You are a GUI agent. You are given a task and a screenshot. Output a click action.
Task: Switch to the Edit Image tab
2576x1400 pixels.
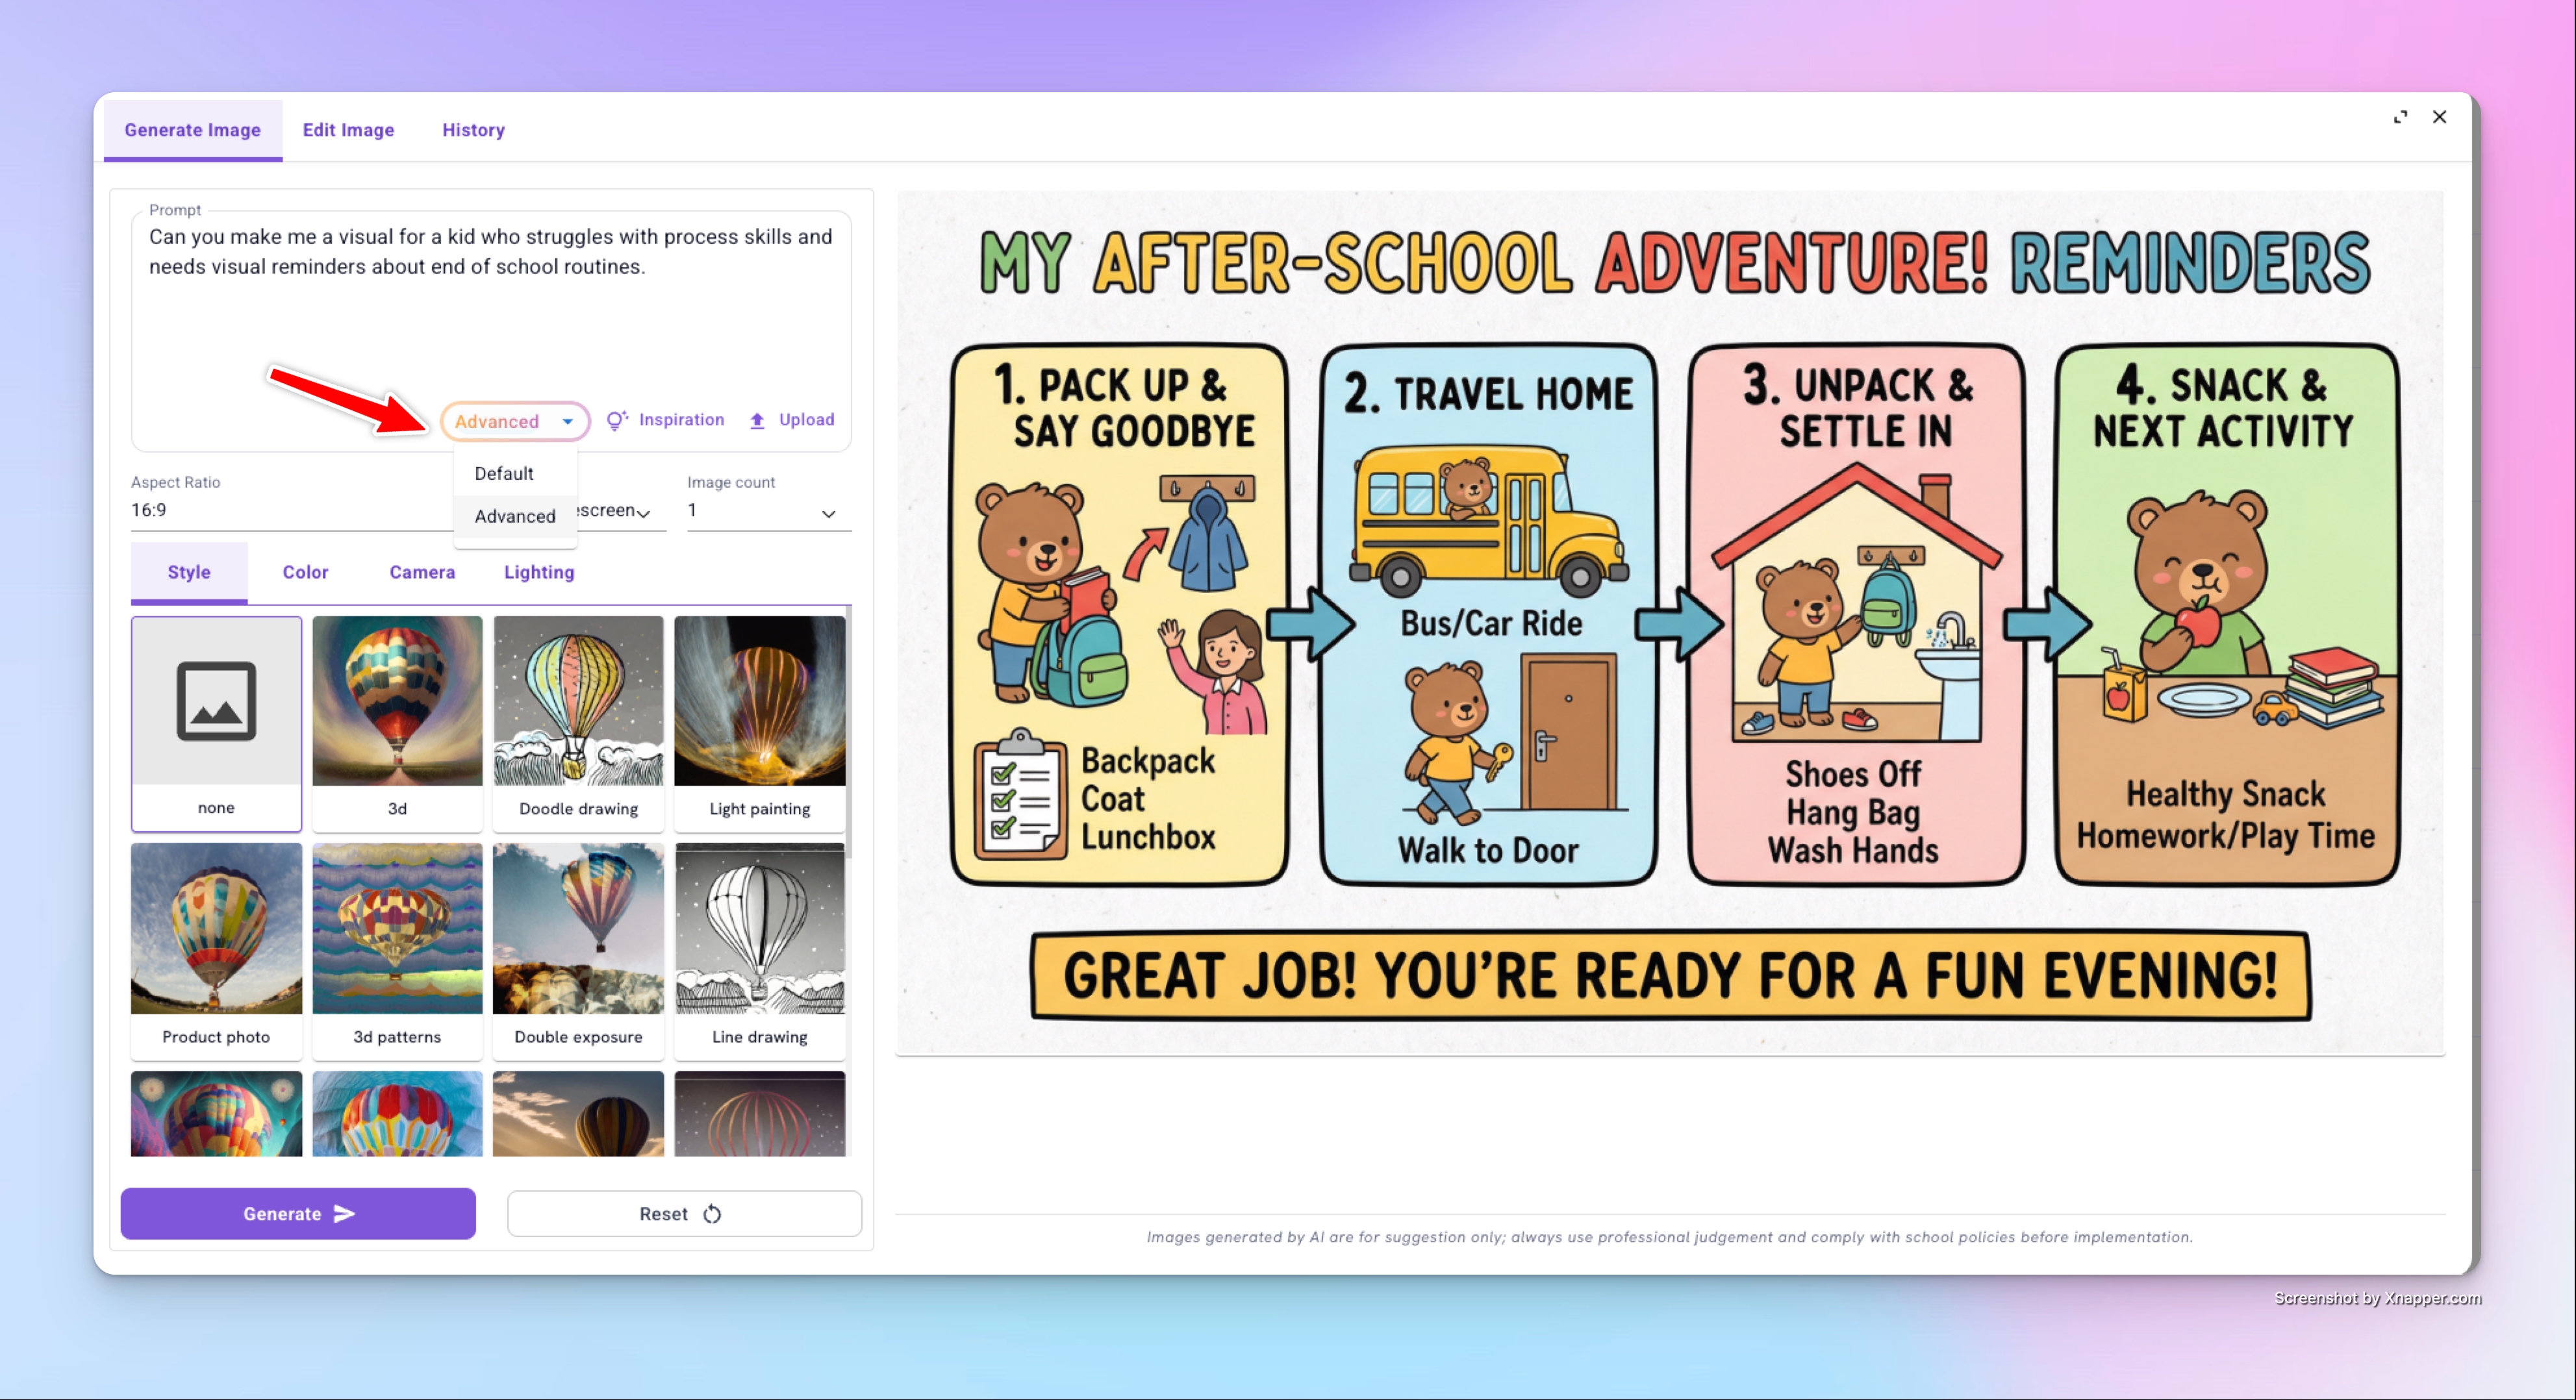(348, 130)
